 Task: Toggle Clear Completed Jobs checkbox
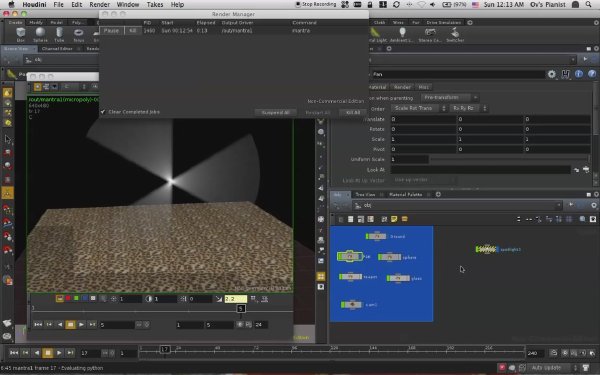pyautogui.click(x=103, y=112)
